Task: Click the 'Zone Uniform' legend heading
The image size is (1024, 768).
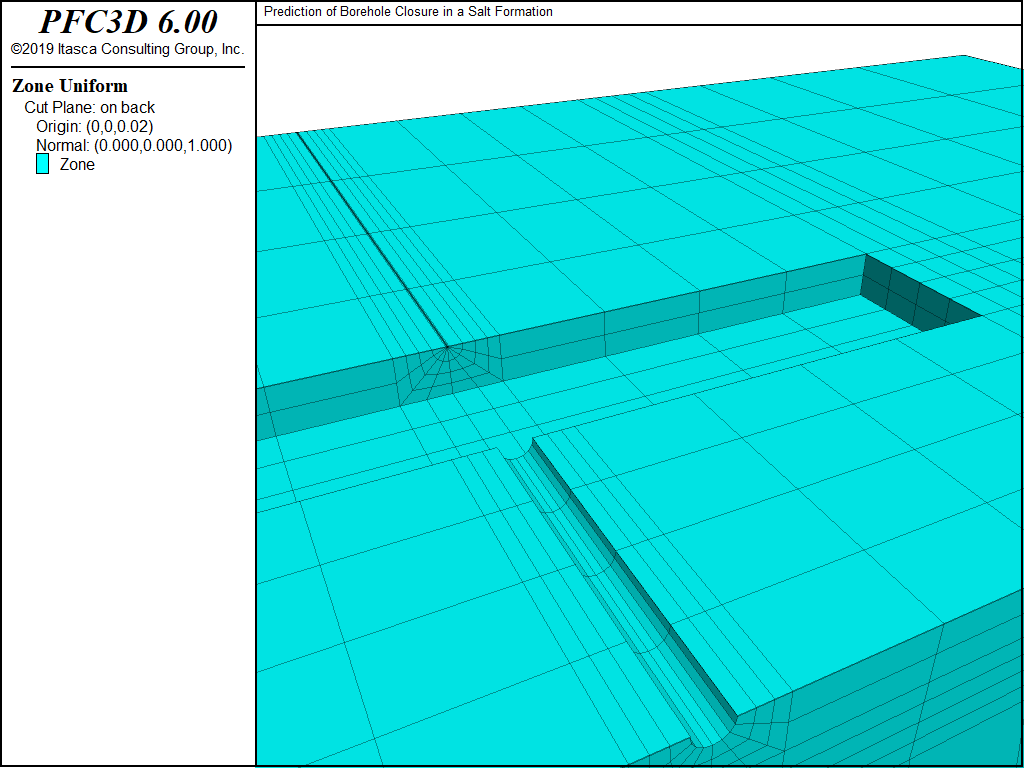Action: coord(70,86)
